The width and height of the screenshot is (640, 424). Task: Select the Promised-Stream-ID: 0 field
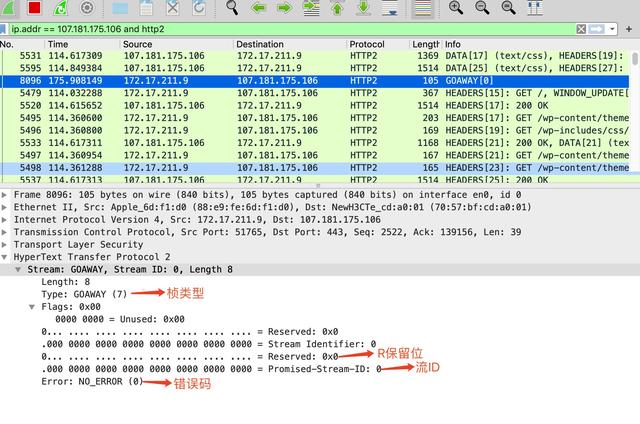pyautogui.click(x=211, y=369)
